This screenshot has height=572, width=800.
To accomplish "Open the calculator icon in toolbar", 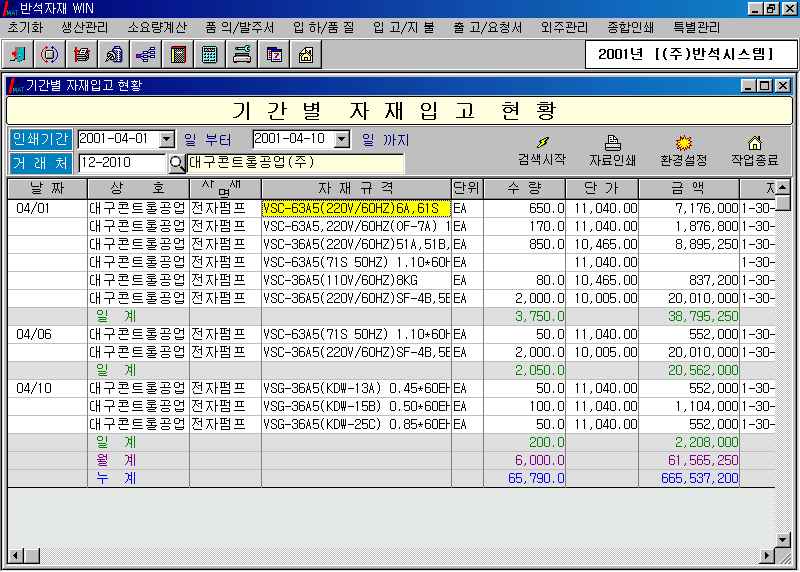I will (x=210, y=54).
